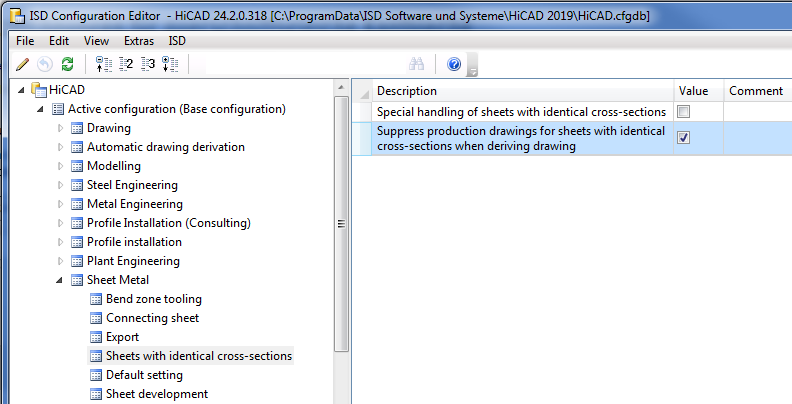The width and height of the screenshot is (792, 404).
Task: Expand the Drawing tree node
Action: (60, 128)
